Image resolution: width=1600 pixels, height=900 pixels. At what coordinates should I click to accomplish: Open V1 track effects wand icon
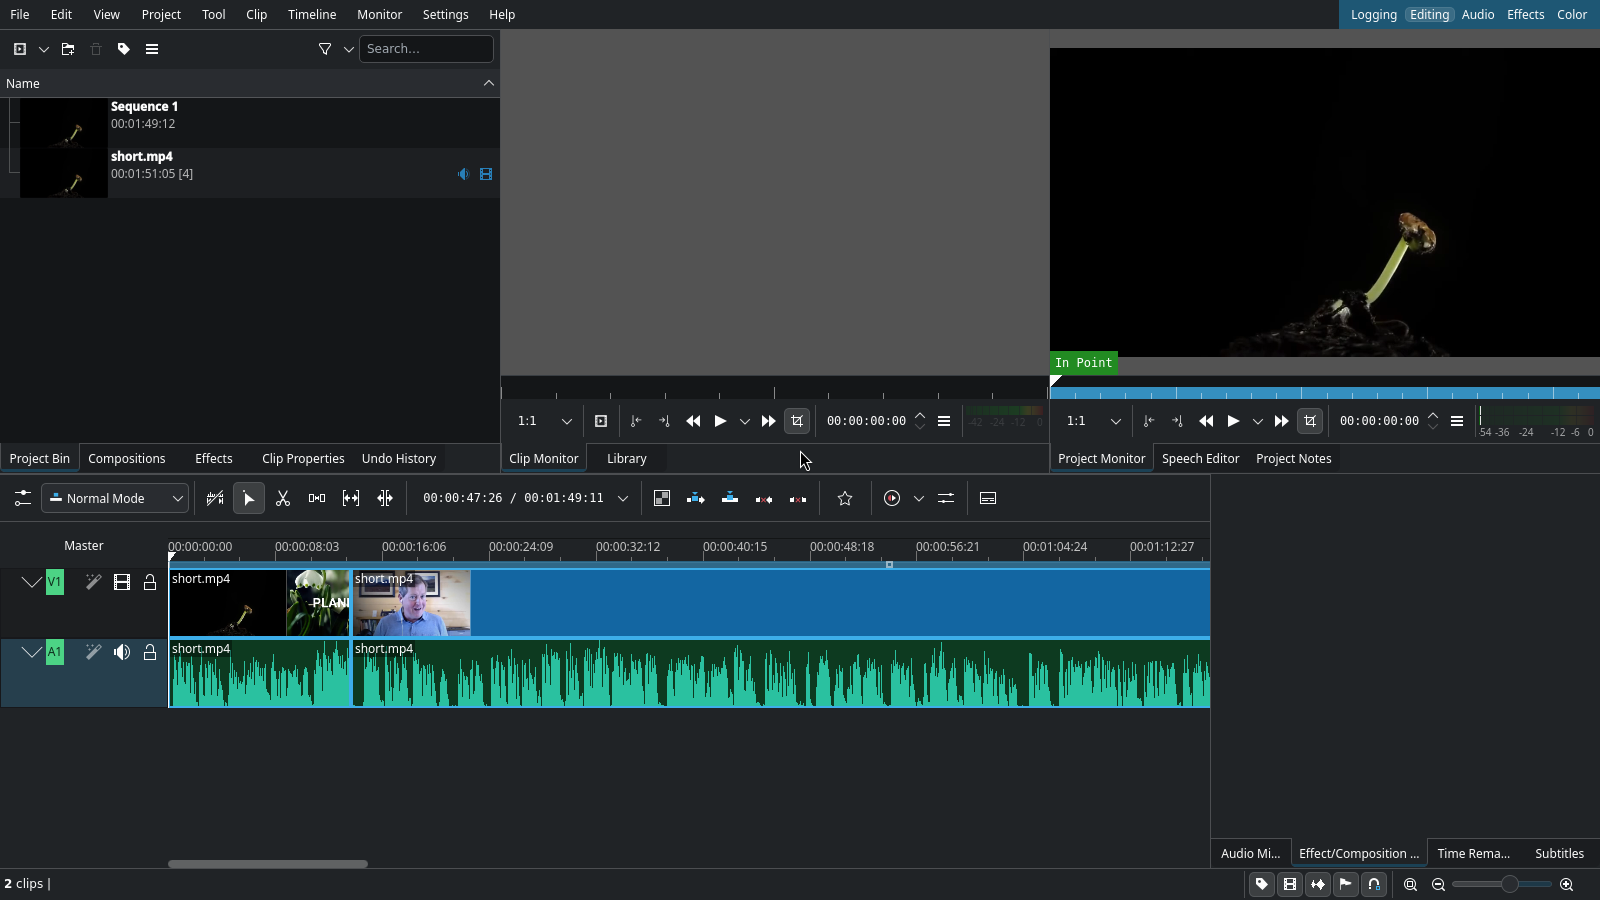click(x=93, y=582)
